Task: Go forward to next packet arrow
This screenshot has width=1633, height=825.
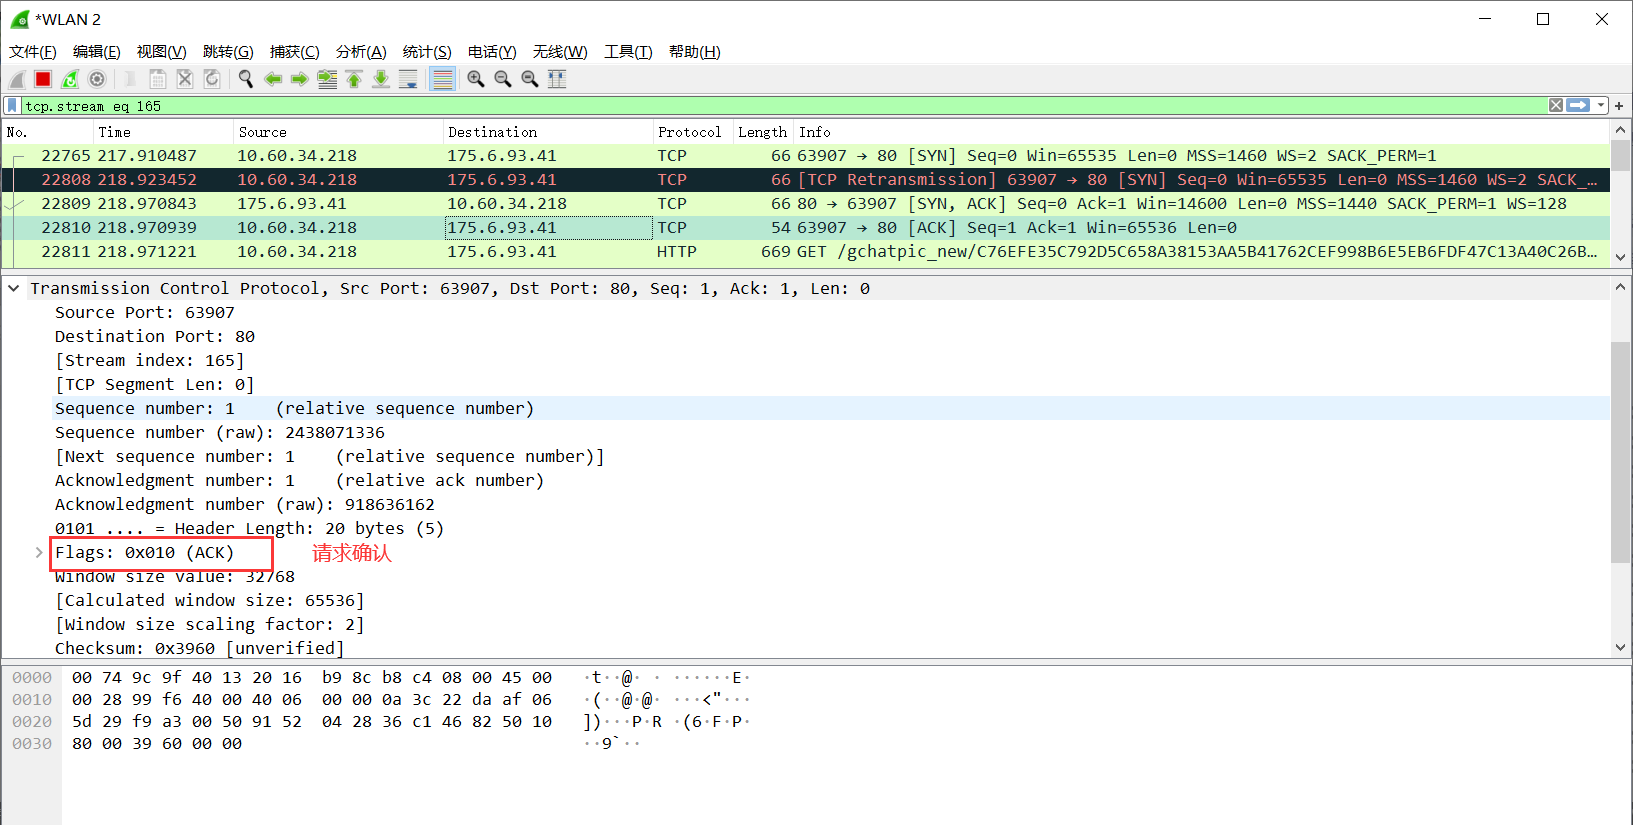Action: coord(300,79)
